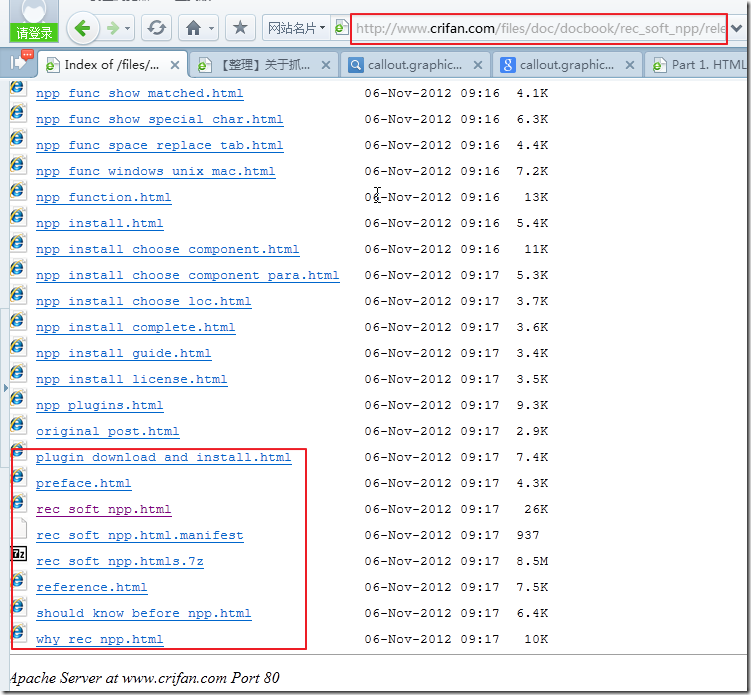Open reference.html link
Image resolution: width=751 pixels, height=695 pixels.
(91, 587)
